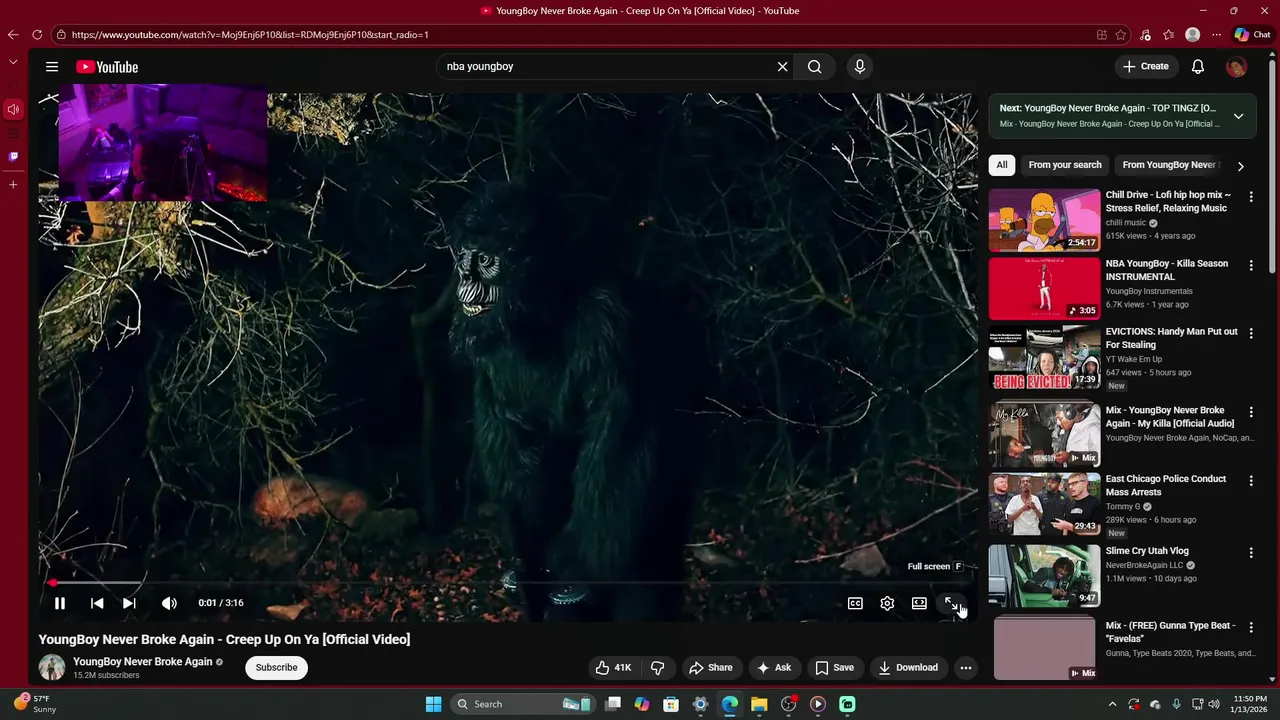
Task: Open more actions below the video
Action: click(966, 668)
